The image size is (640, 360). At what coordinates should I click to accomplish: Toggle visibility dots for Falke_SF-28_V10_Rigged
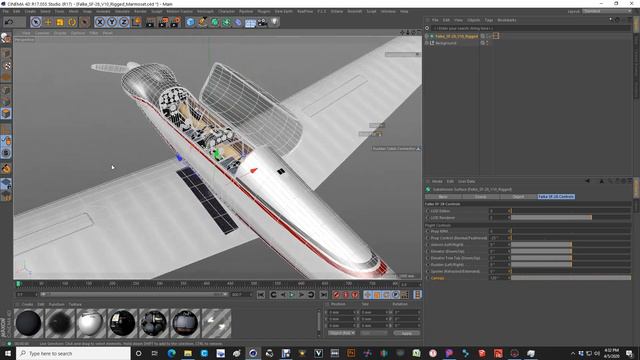[487, 36]
